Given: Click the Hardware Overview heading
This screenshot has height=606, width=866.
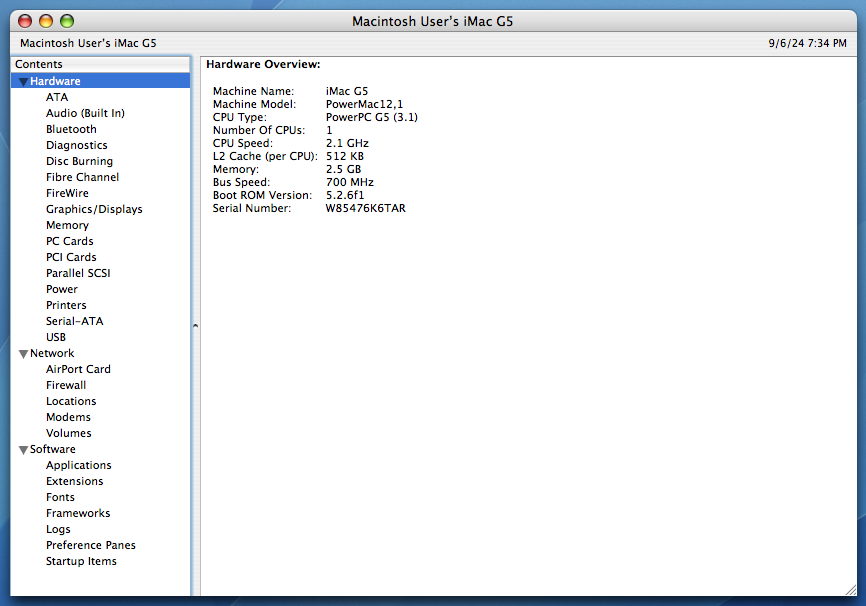Looking at the screenshot, I should (263, 65).
